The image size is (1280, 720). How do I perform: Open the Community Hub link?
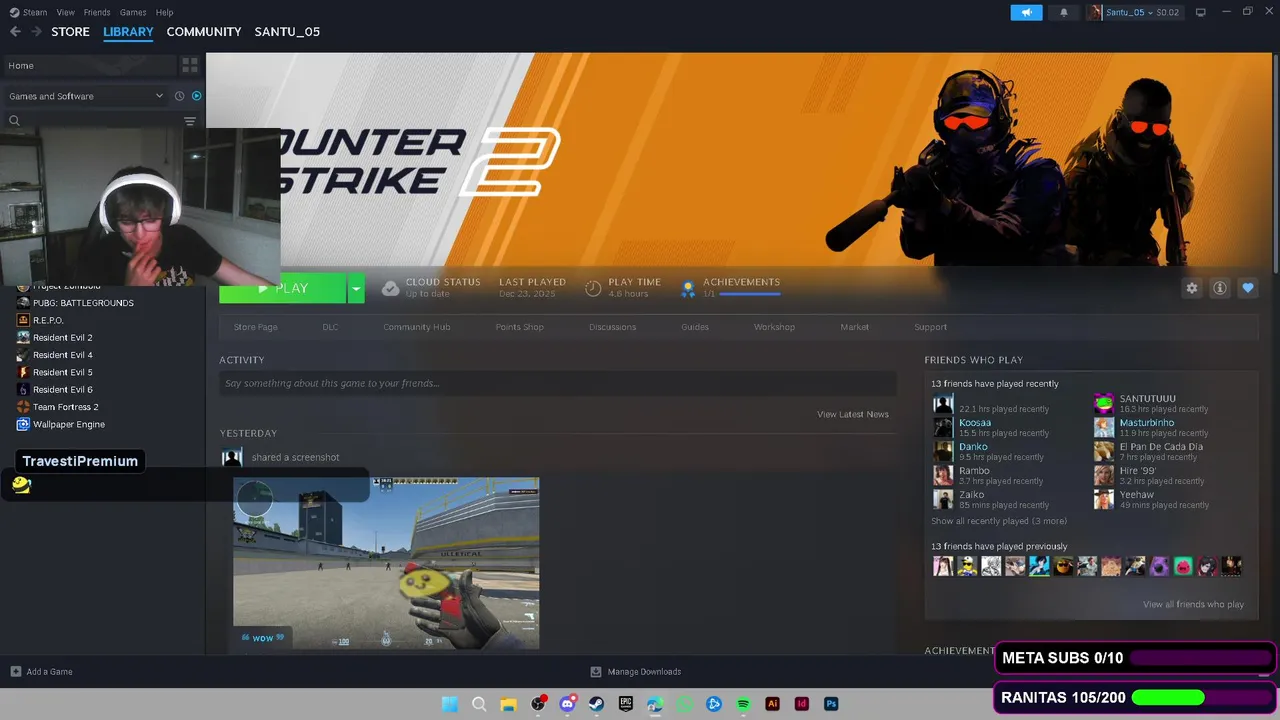click(x=417, y=327)
